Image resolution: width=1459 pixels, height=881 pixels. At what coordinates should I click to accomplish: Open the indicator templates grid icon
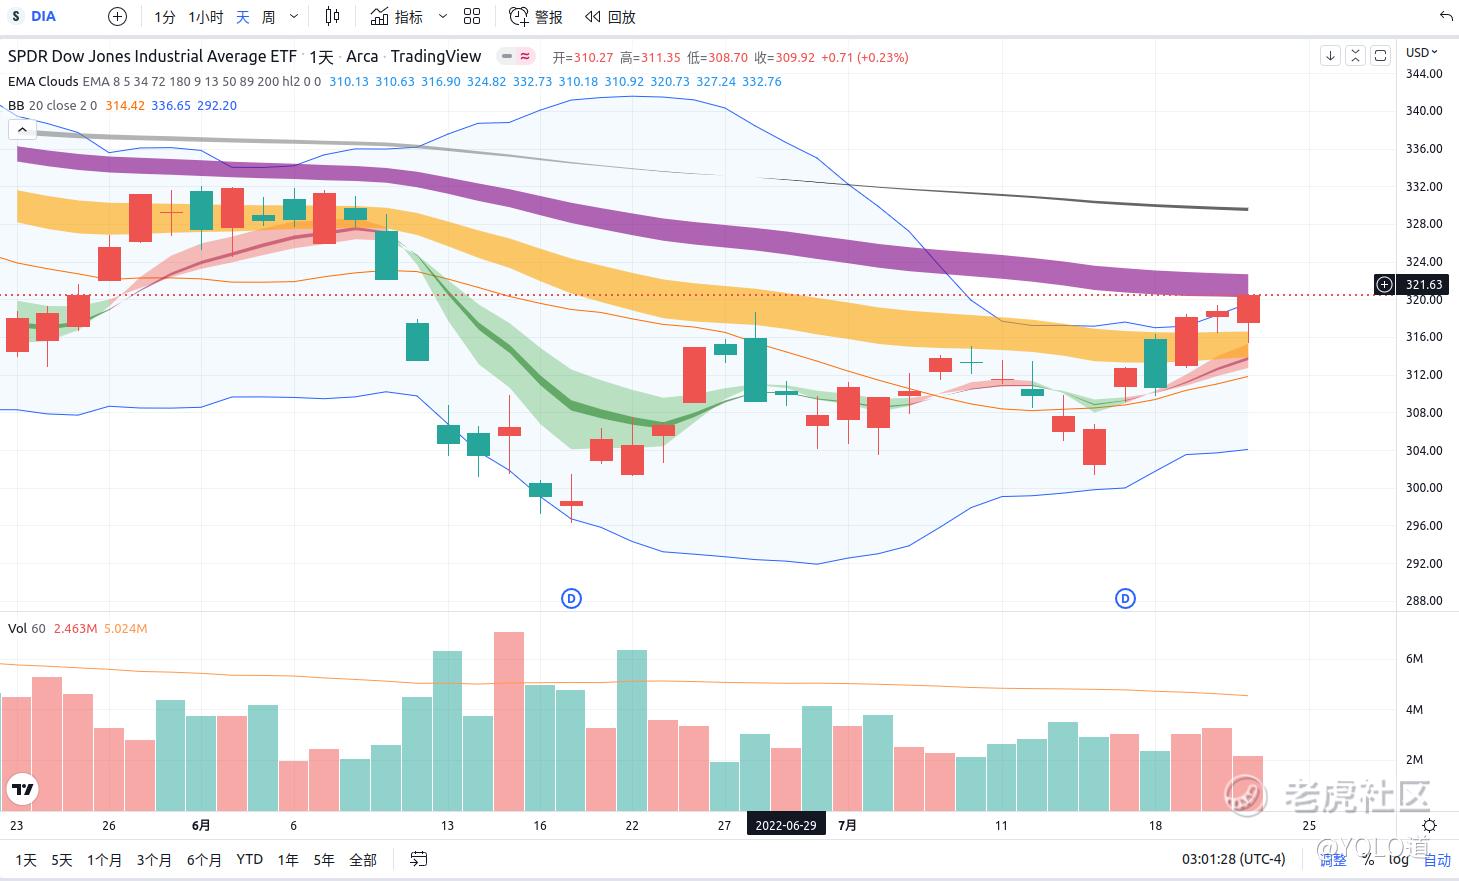click(x=473, y=17)
